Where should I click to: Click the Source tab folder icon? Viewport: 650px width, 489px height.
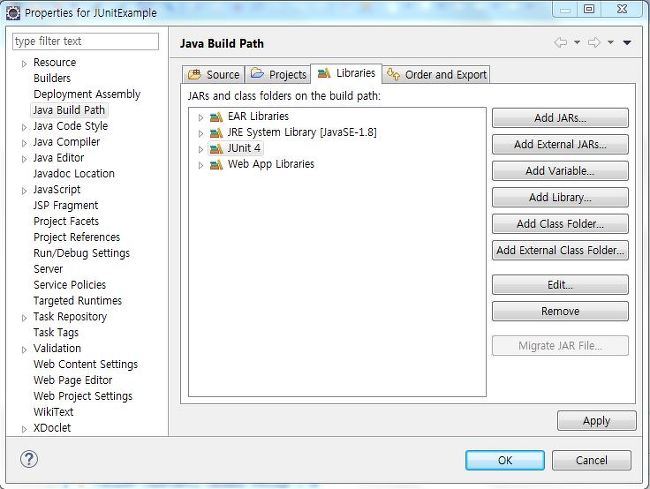pyautogui.click(x=194, y=75)
